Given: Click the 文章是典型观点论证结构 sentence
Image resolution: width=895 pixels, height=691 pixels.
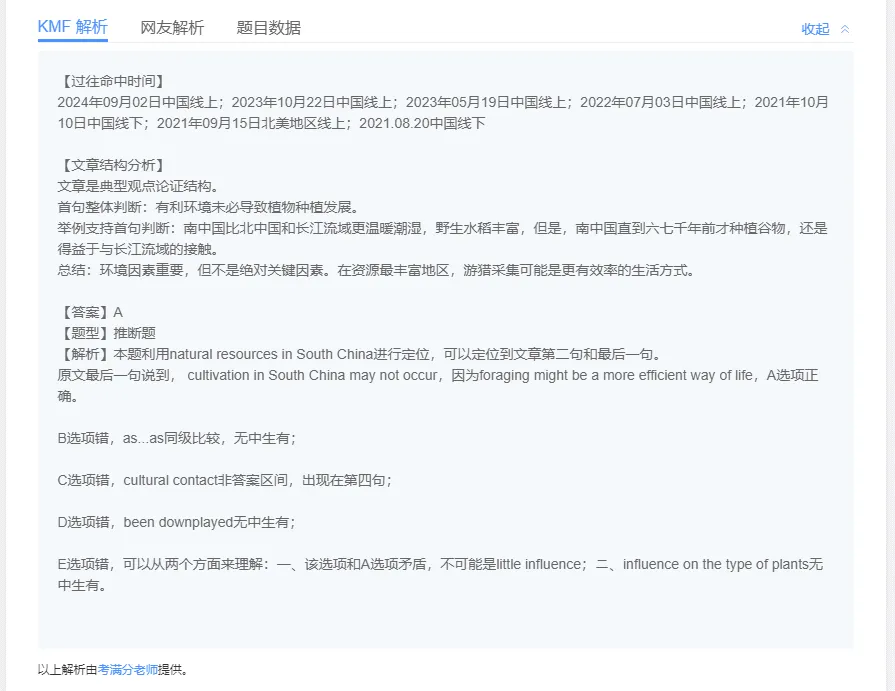Looking at the screenshot, I should coord(138,186).
